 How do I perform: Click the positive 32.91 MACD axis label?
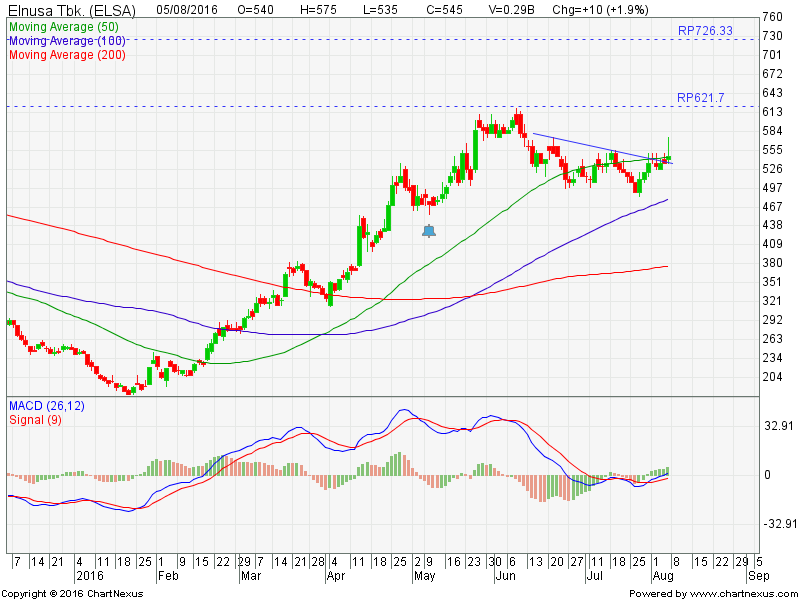pyautogui.click(x=779, y=426)
